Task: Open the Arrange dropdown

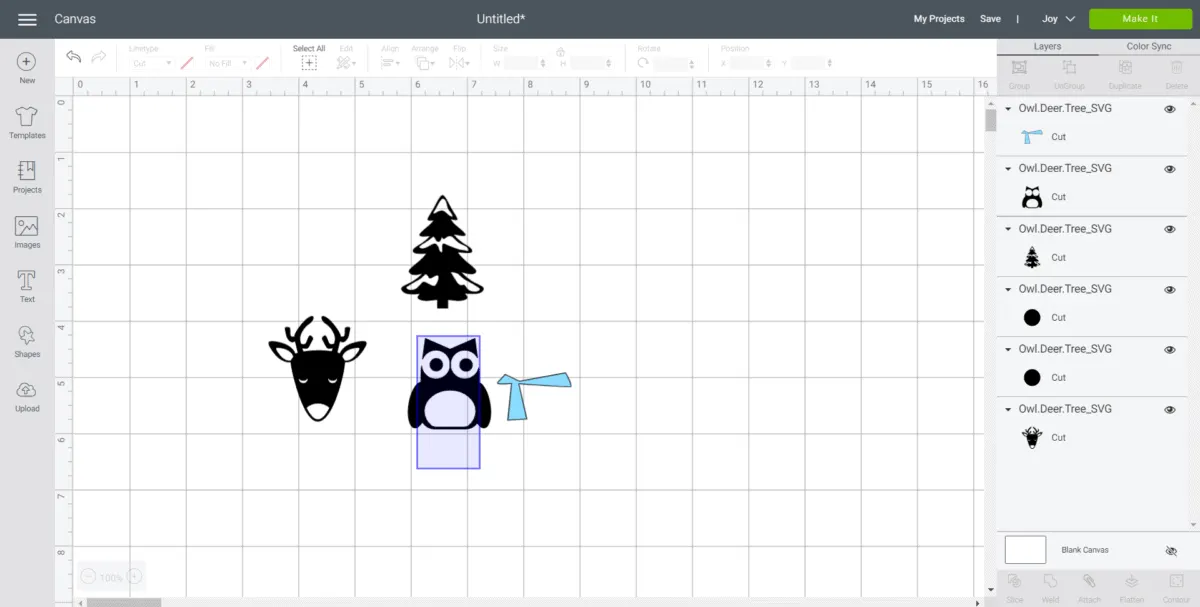Action: pyautogui.click(x=425, y=62)
